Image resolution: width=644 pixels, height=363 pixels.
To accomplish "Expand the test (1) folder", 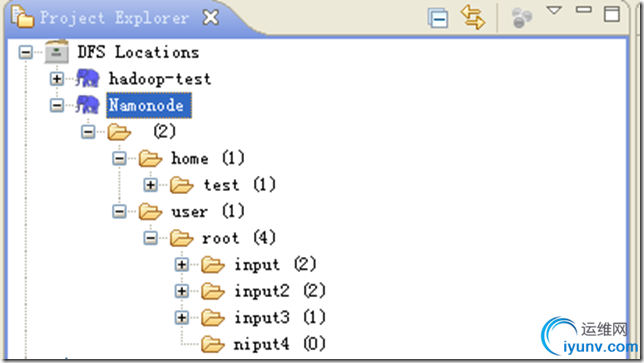I will coord(150,185).
